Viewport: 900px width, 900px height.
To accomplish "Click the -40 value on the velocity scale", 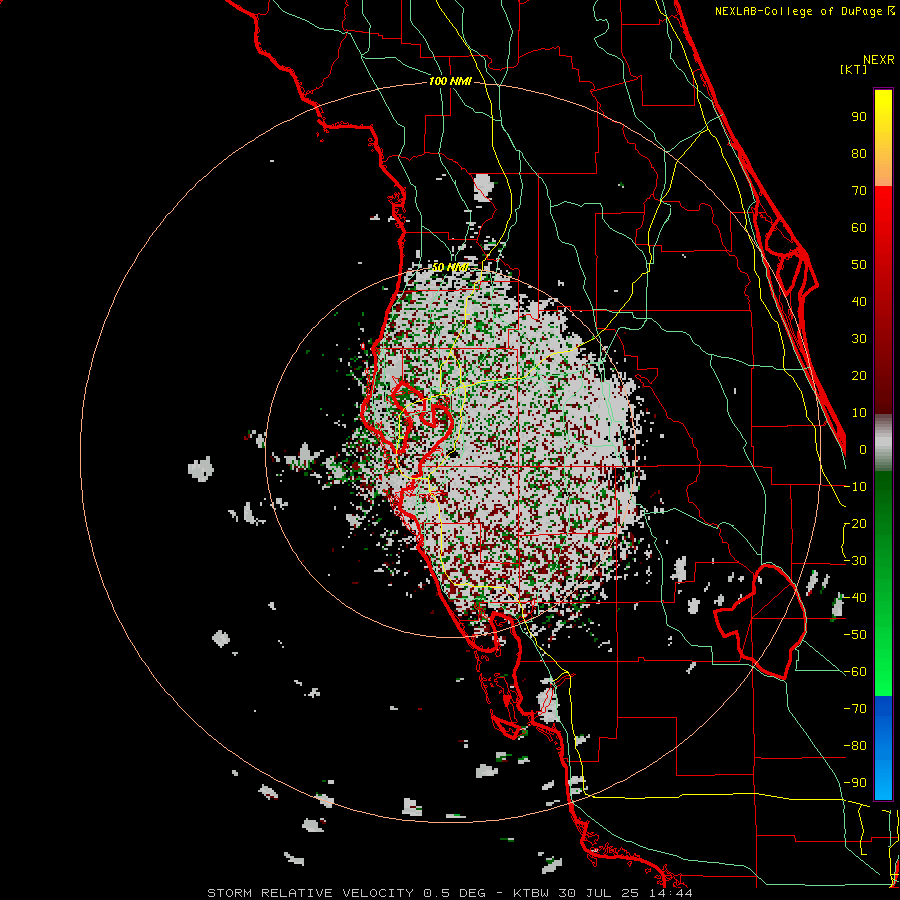I will click(x=855, y=598).
